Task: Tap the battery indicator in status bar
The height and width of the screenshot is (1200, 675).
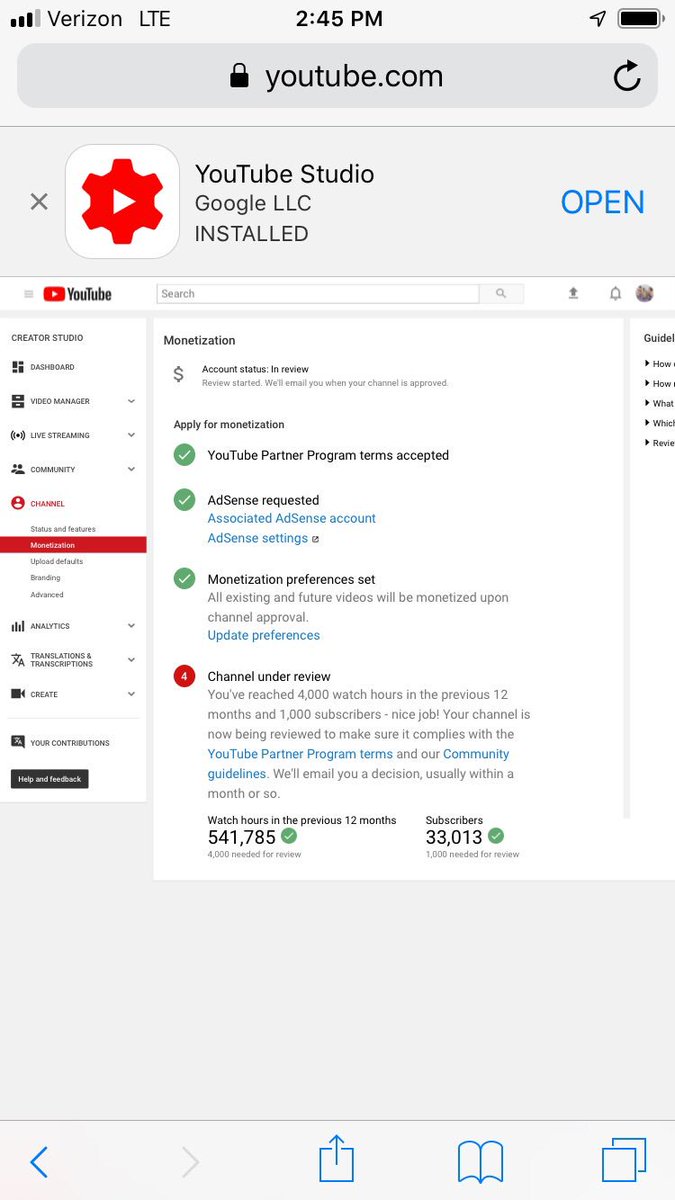Action: click(x=640, y=19)
